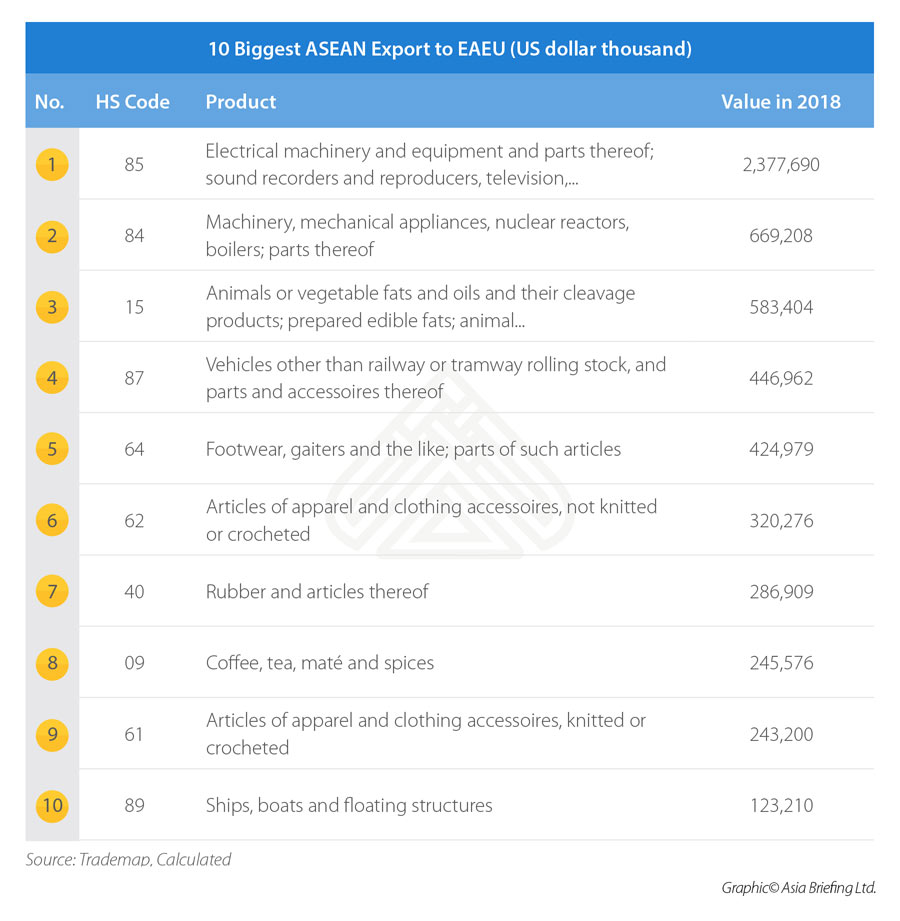Click the yellow number 2 badge

[52, 236]
